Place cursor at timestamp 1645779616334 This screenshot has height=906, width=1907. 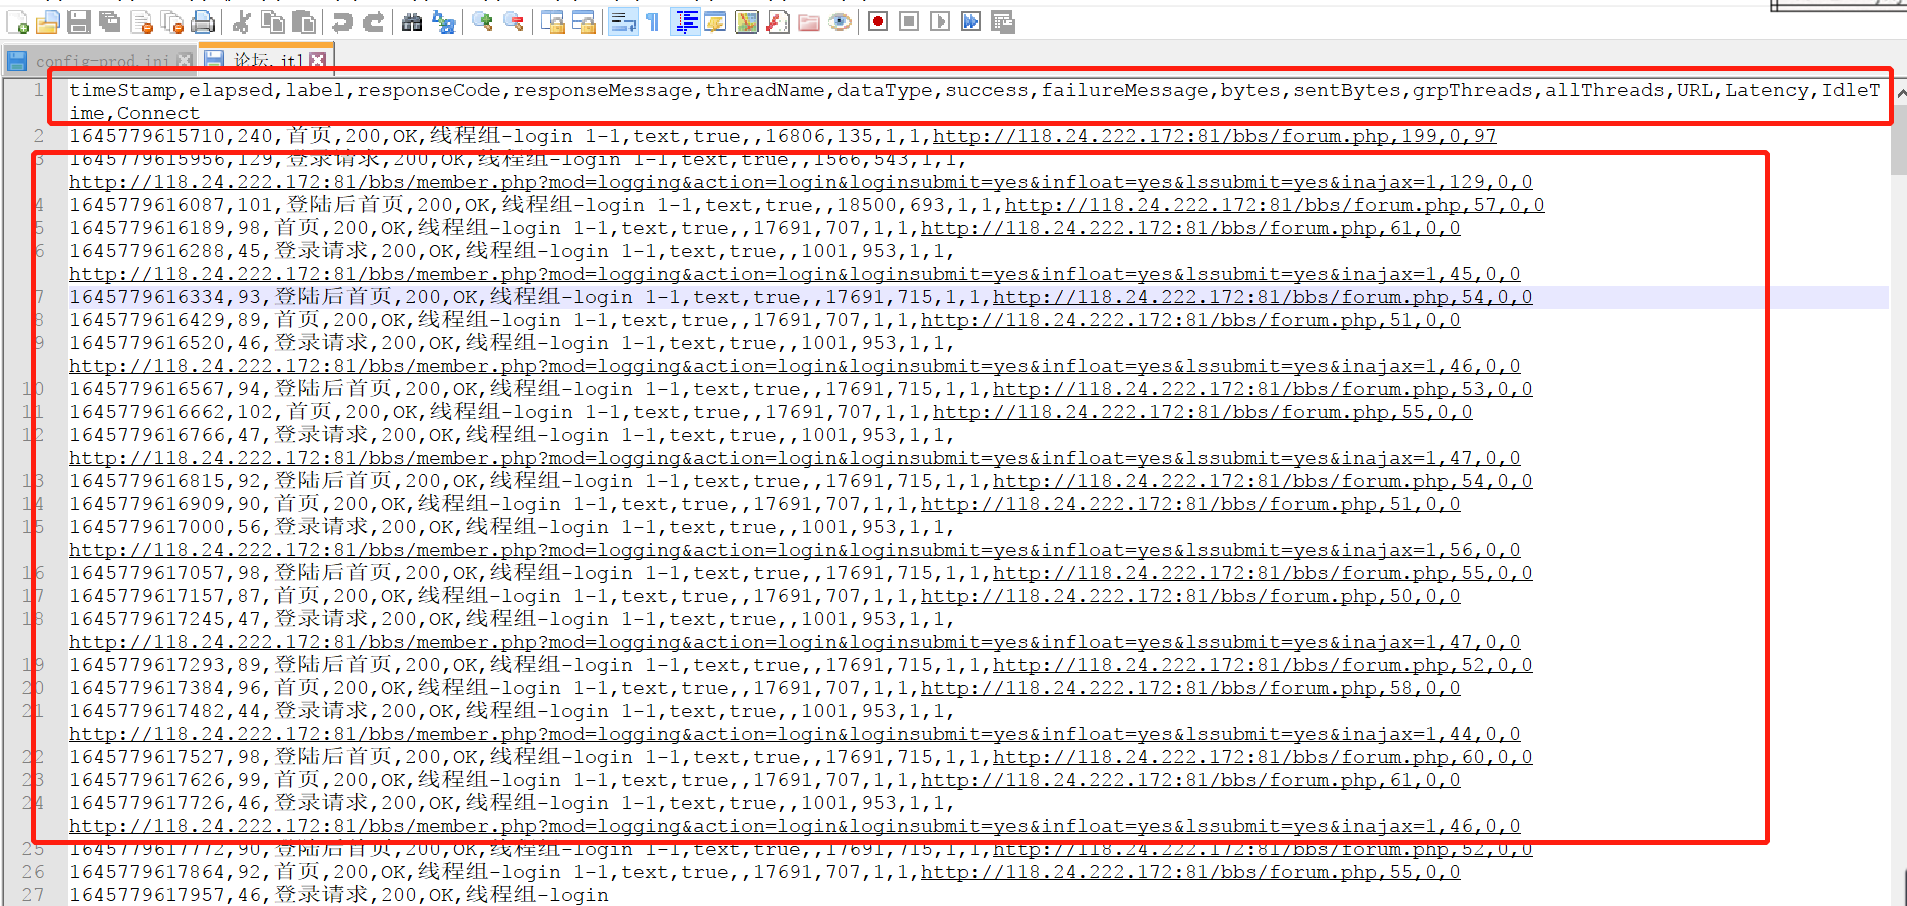tap(148, 297)
